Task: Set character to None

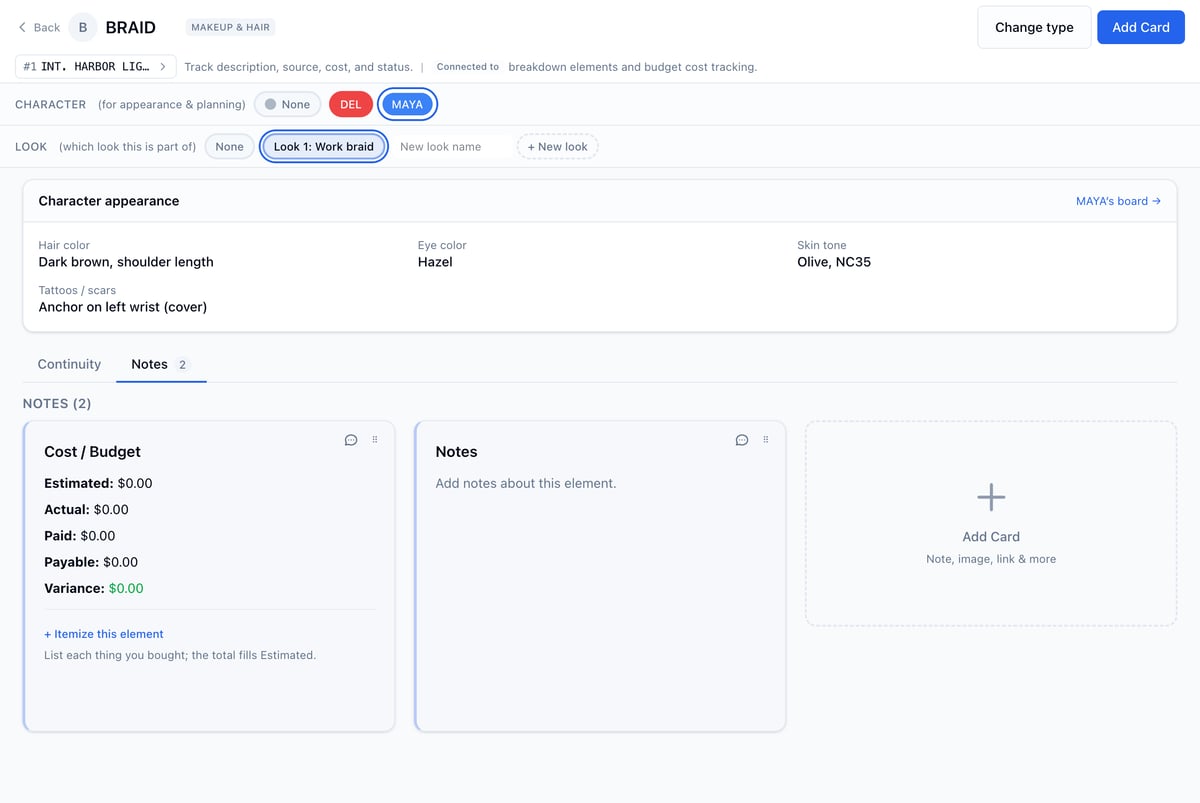Action: tap(287, 104)
